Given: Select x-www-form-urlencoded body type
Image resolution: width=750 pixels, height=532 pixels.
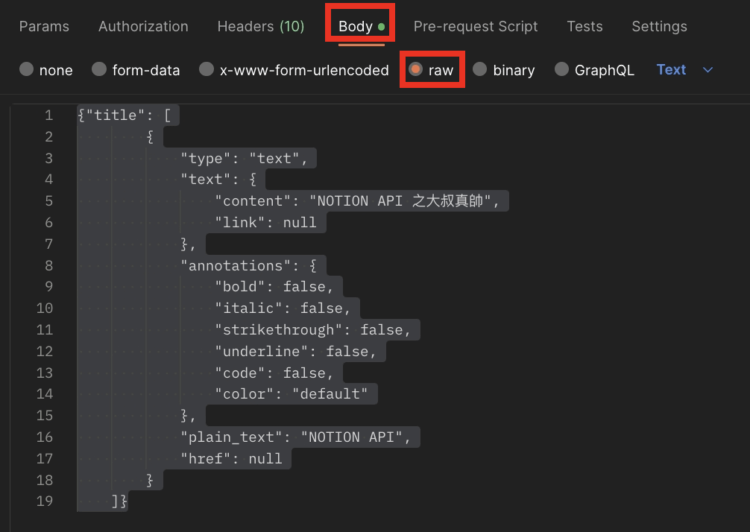Looking at the screenshot, I should 207,70.
